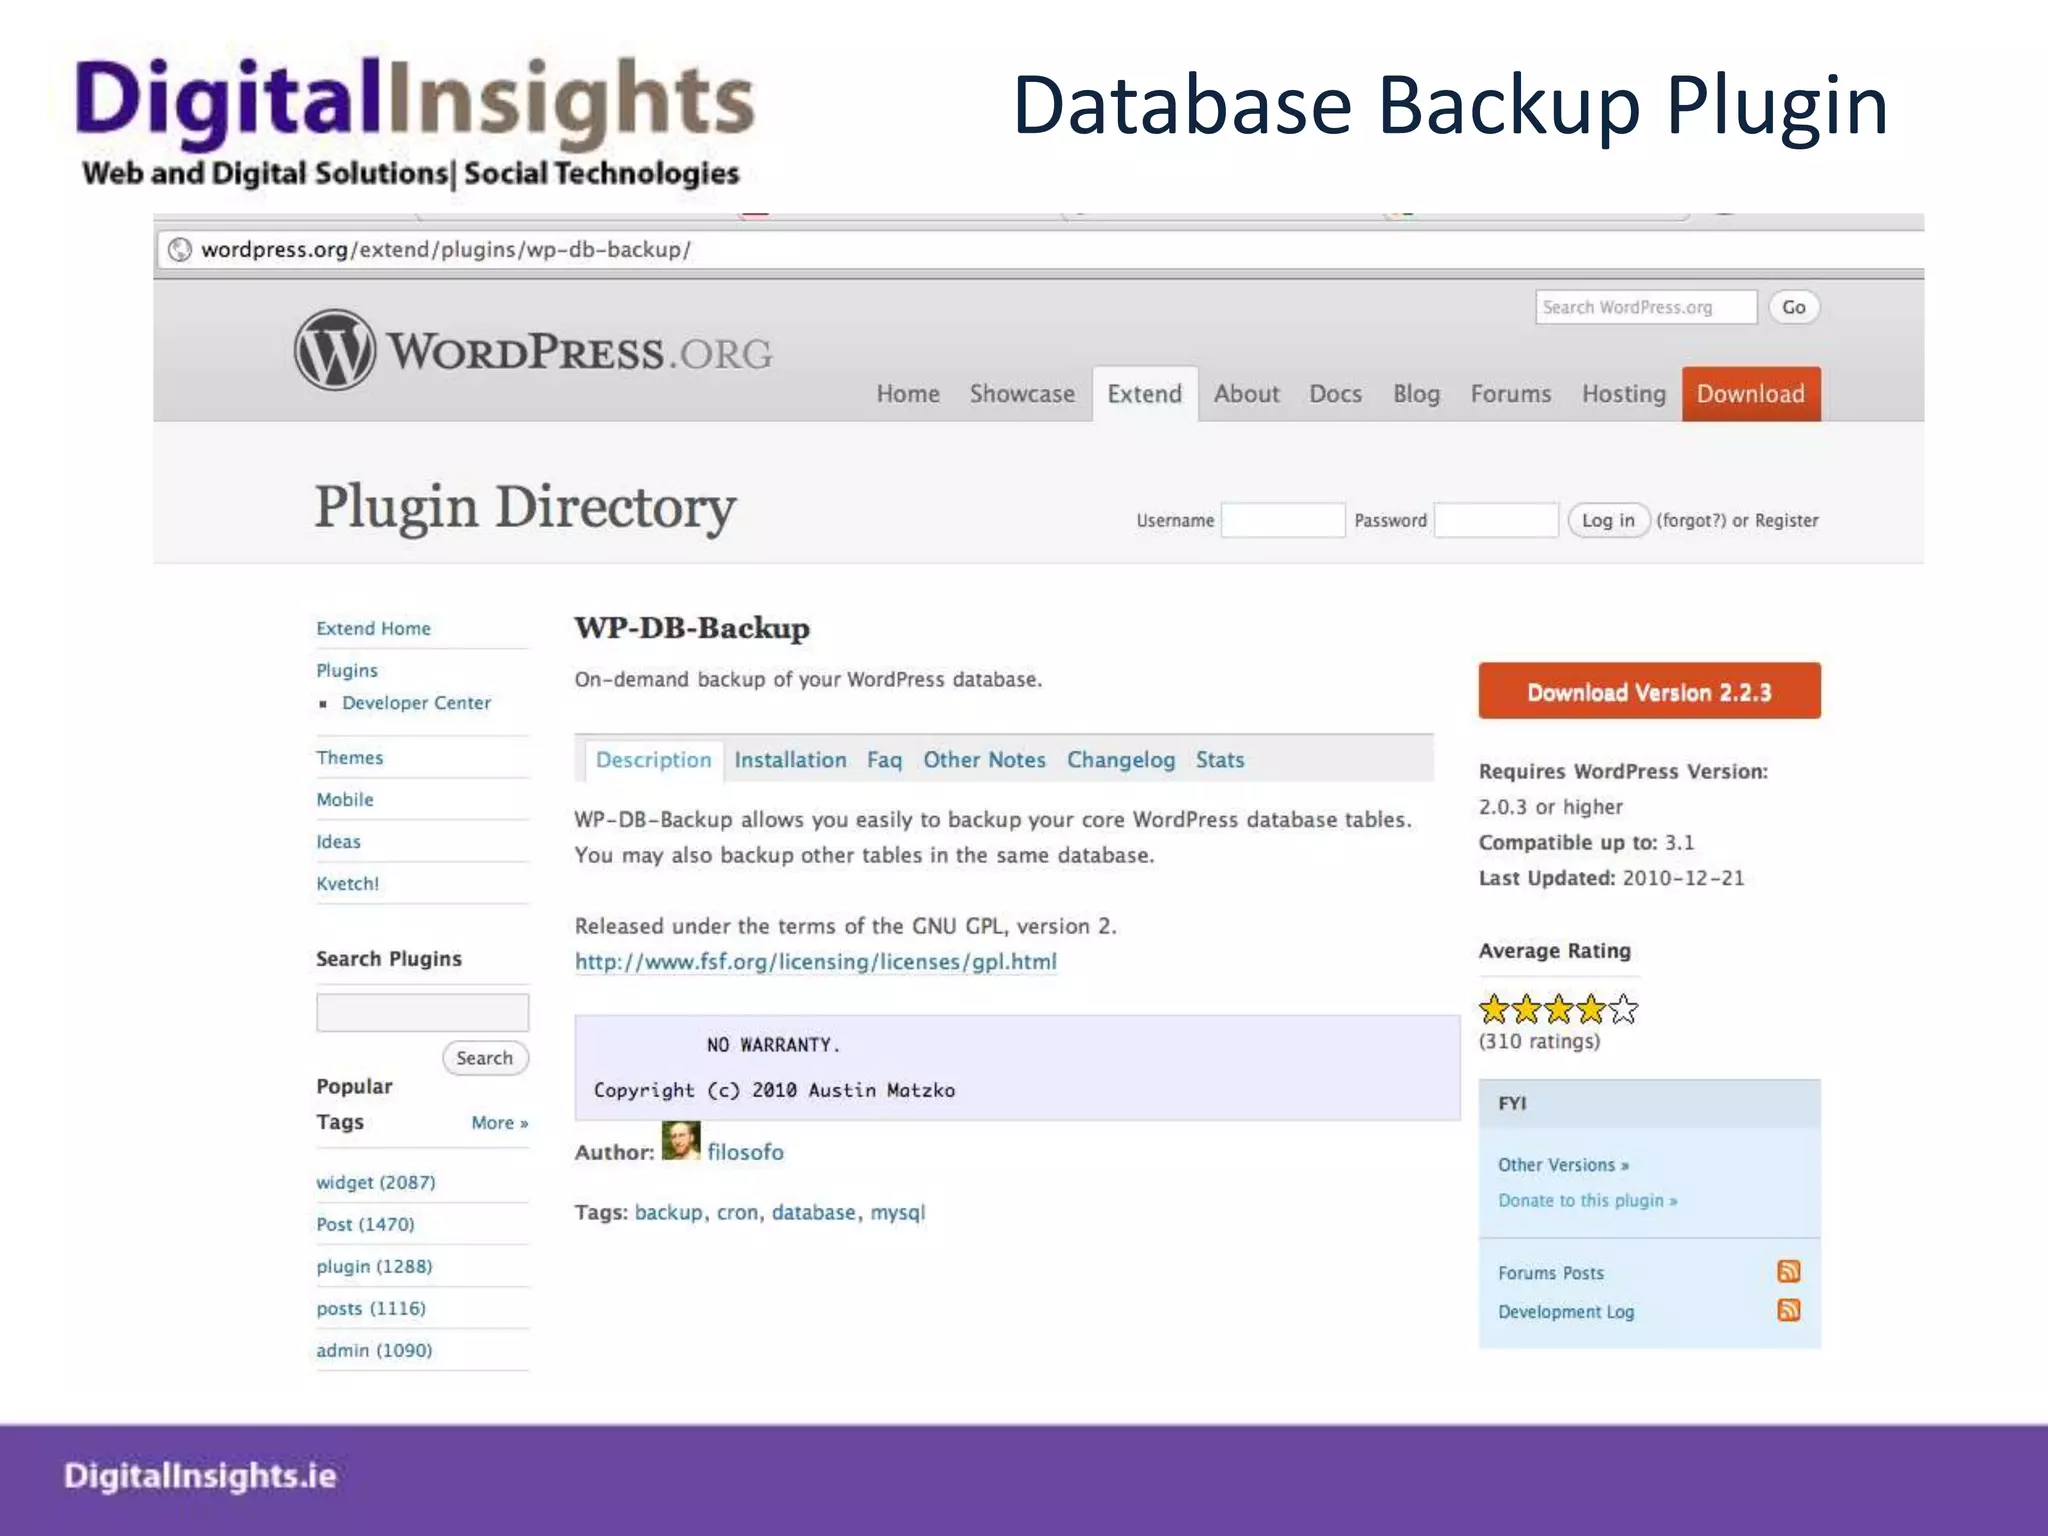Focus the Search Plugins text field
Screen dimensions: 2048x1536
point(422,1012)
